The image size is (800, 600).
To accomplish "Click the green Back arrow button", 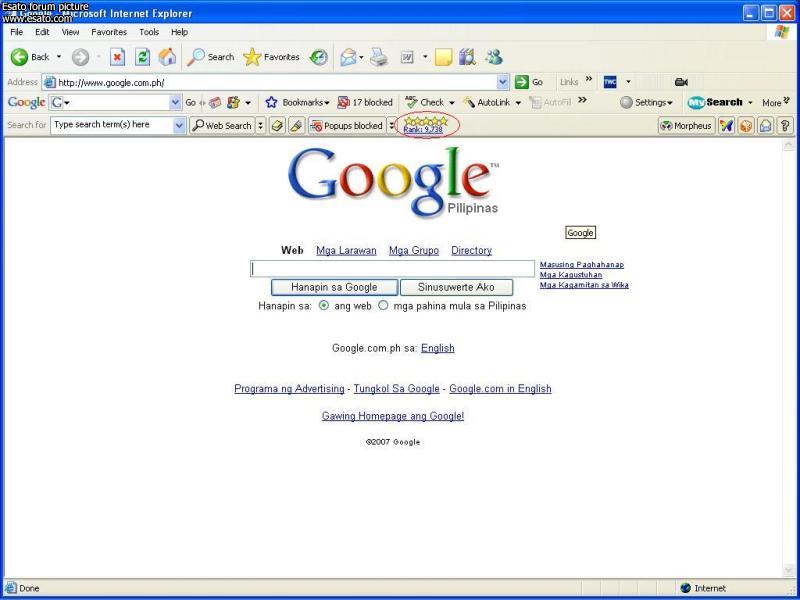I will (x=19, y=57).
